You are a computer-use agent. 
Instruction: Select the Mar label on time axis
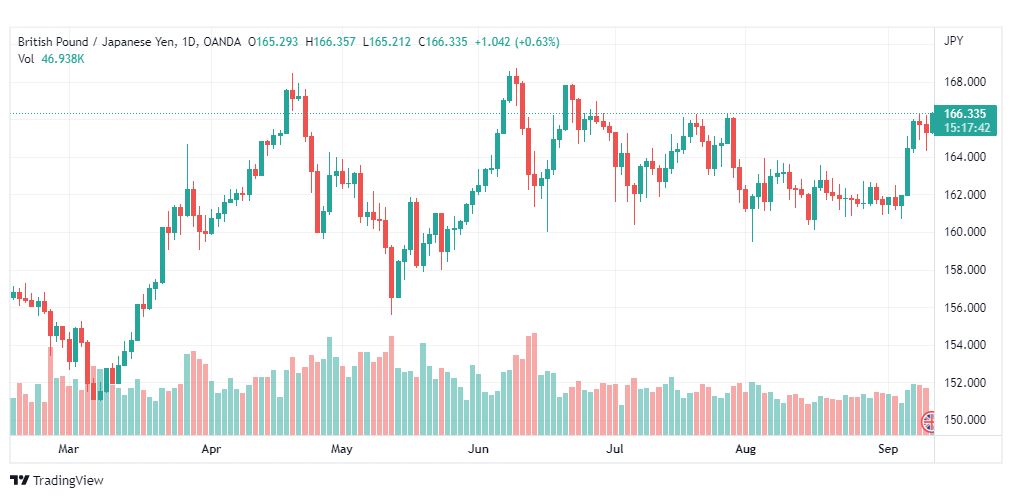coord(68,449)
